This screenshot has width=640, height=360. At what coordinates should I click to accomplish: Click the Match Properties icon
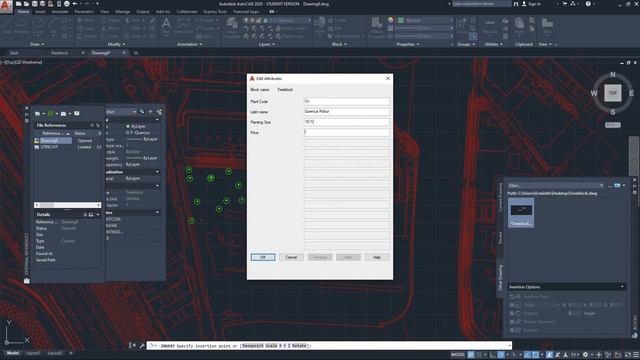377,26
